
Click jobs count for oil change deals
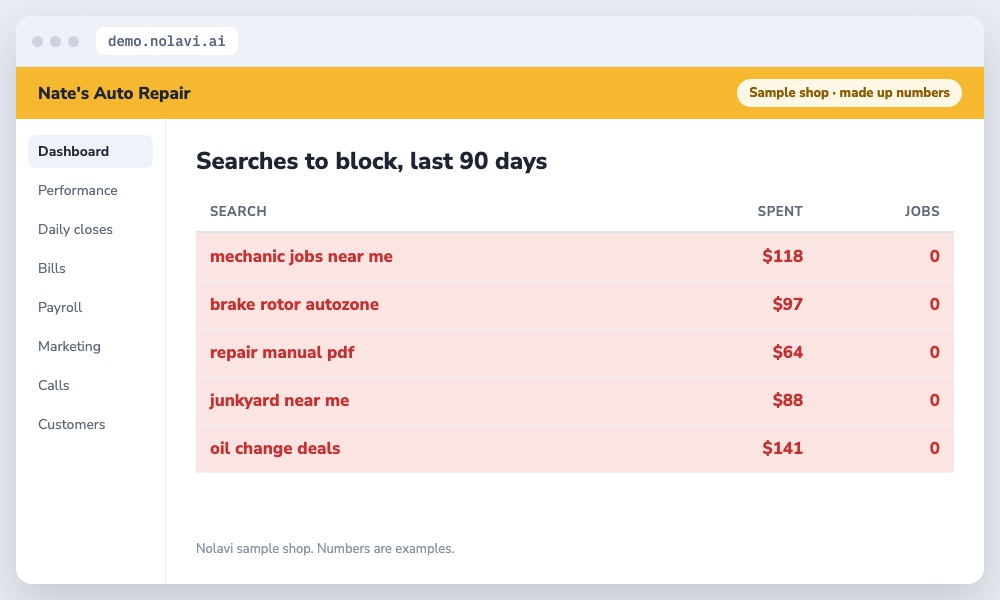(x=934, y=448)
